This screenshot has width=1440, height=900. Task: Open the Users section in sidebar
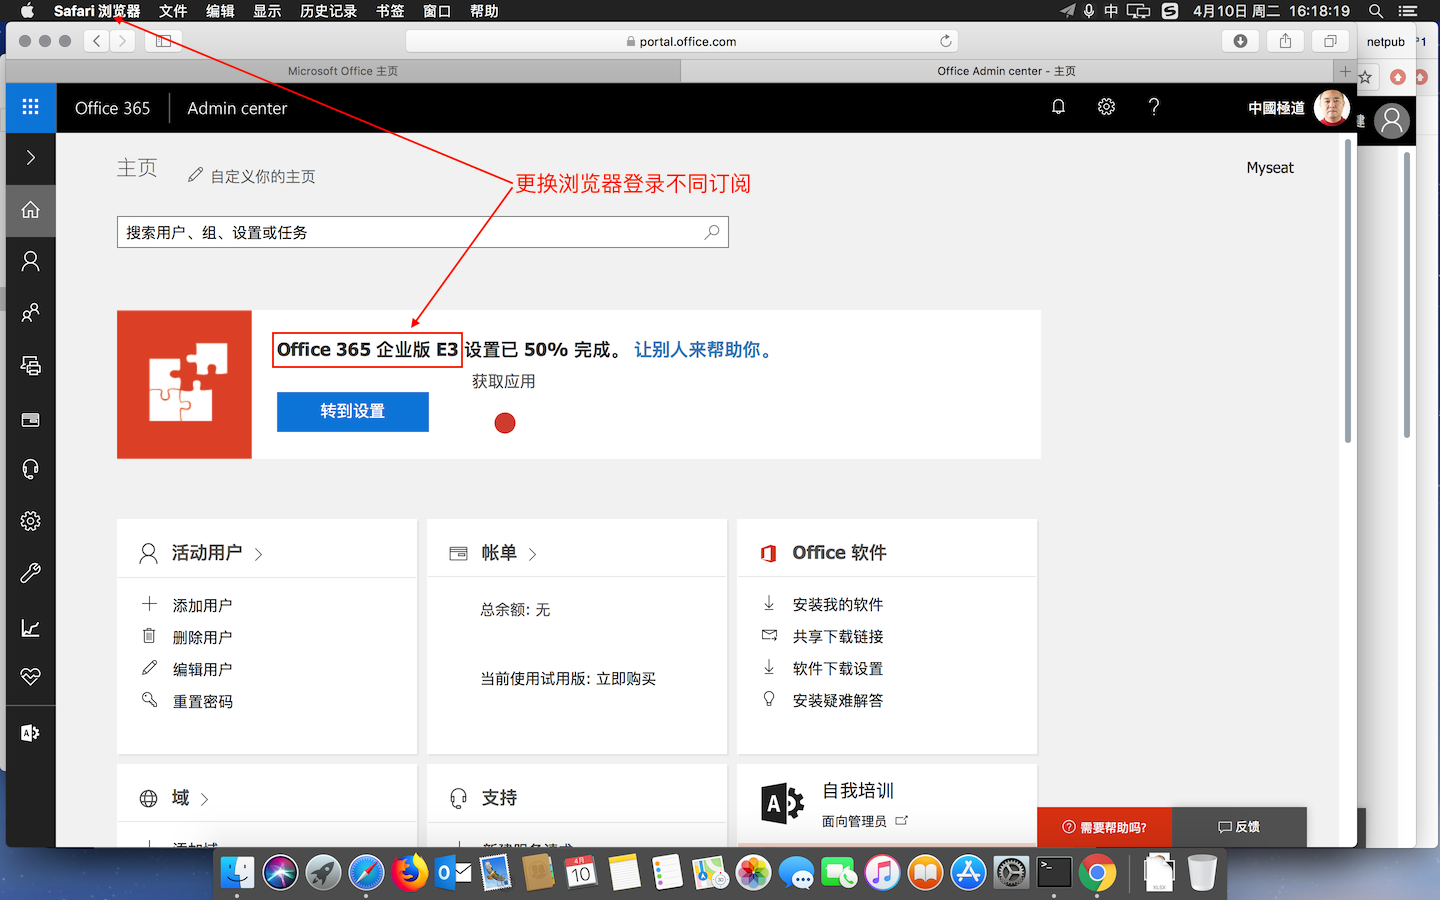click(30, 262)
